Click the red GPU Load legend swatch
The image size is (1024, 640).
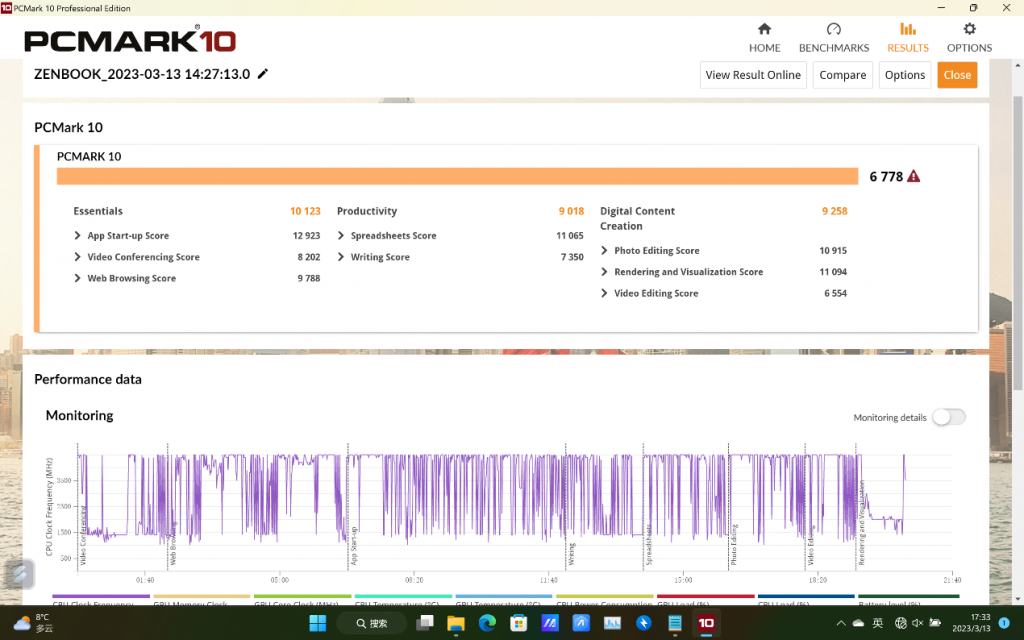click(706, 596)
